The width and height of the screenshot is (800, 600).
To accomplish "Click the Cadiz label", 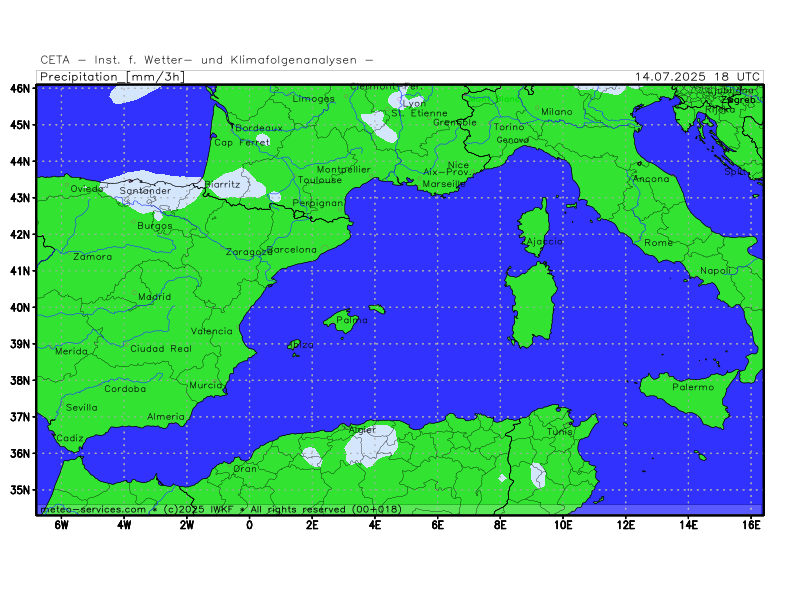I will click(x=69, y=438).
